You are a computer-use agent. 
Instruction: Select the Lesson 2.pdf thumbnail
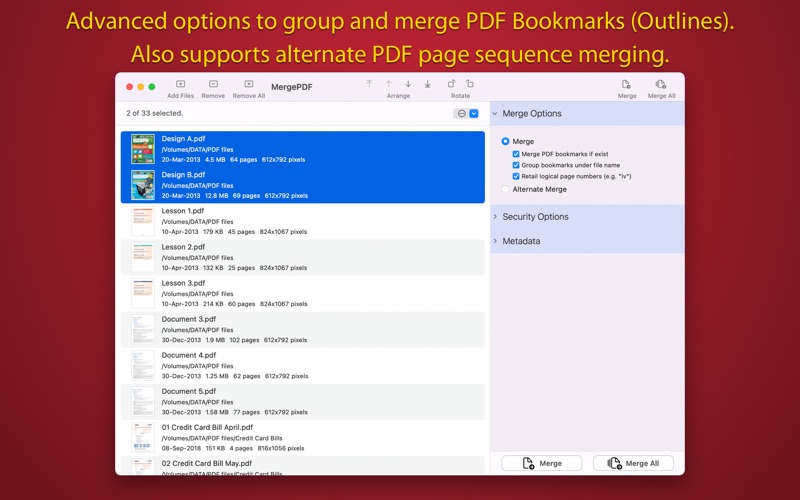point(143,258)
